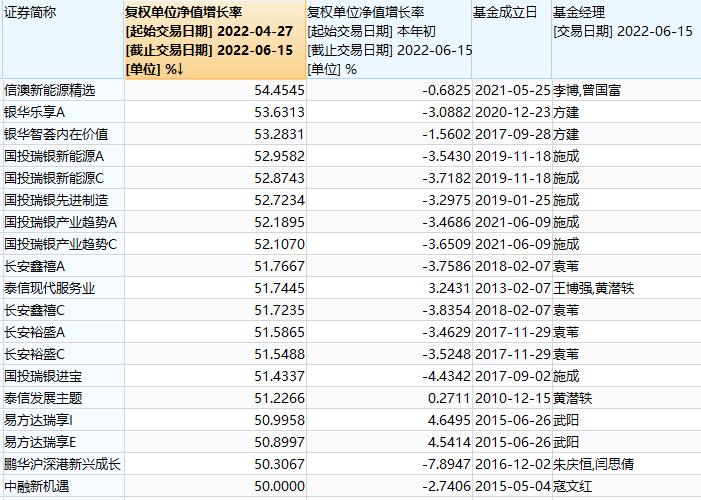Viewport: 701px width, 500px height.
Task: Click the growth value 53.6313
Action: pos(279,112)
